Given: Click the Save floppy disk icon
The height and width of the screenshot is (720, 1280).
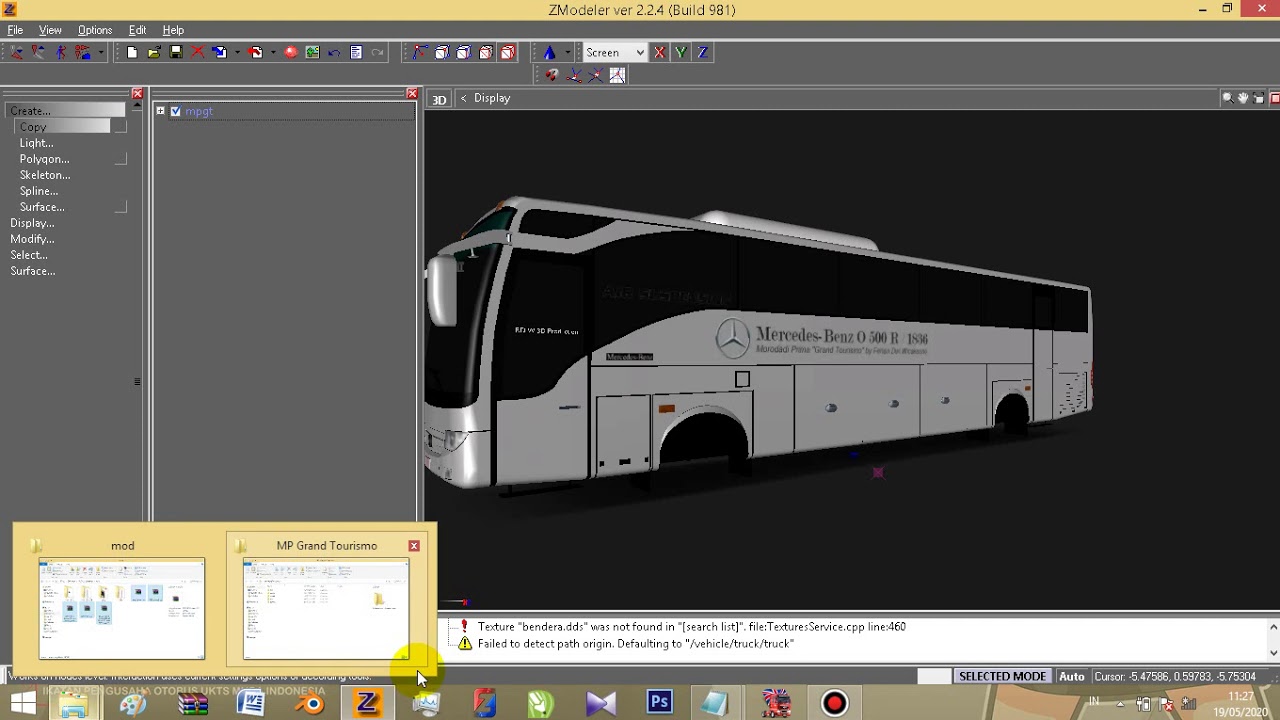Looking at the screenshot, I should (176, 52).
